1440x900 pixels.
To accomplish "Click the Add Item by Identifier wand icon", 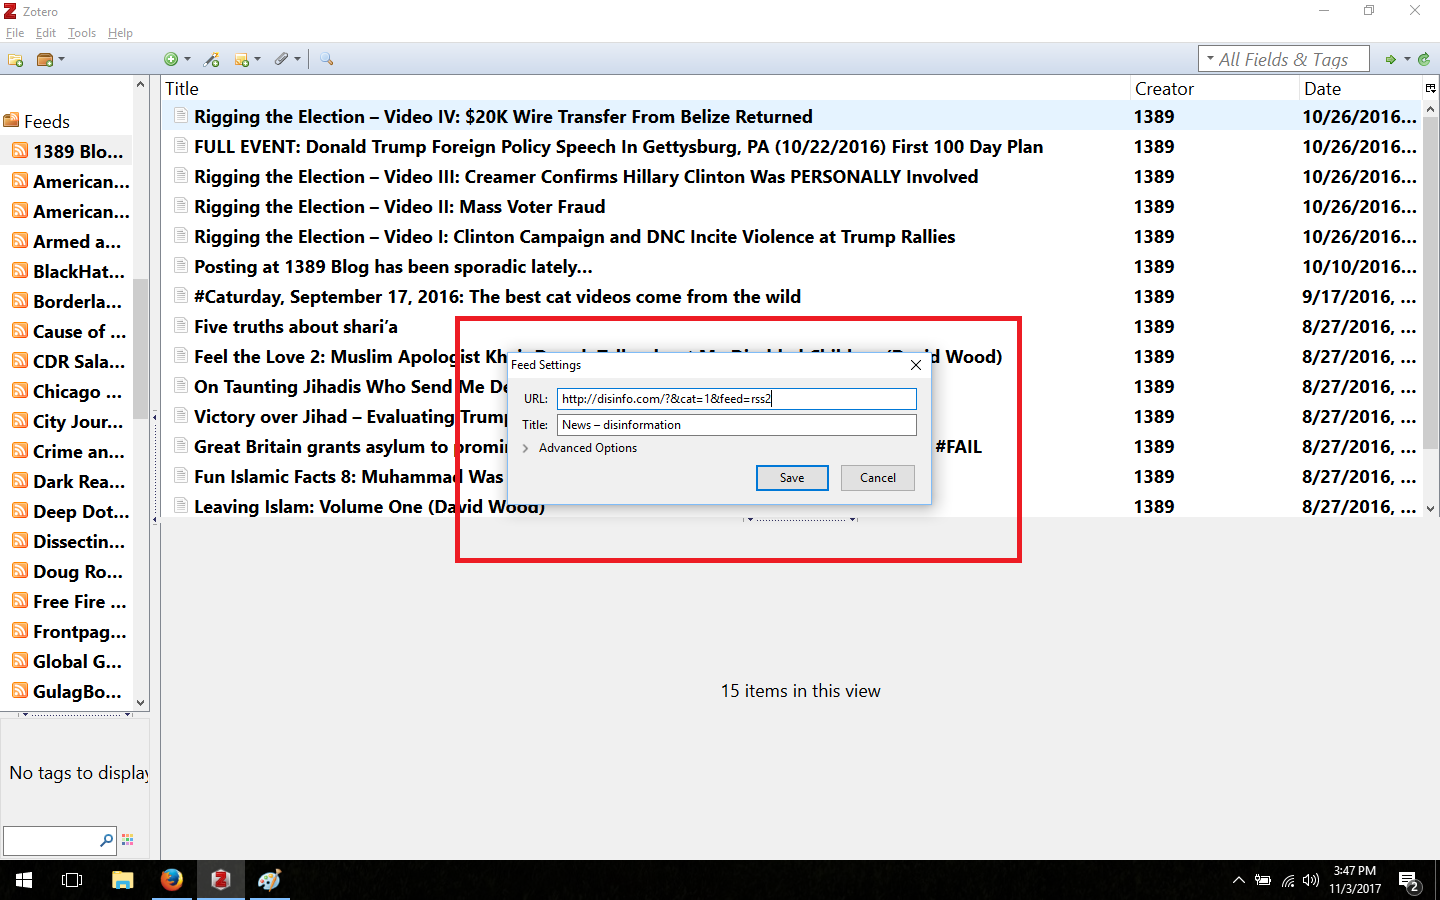I will coord(212,60).
